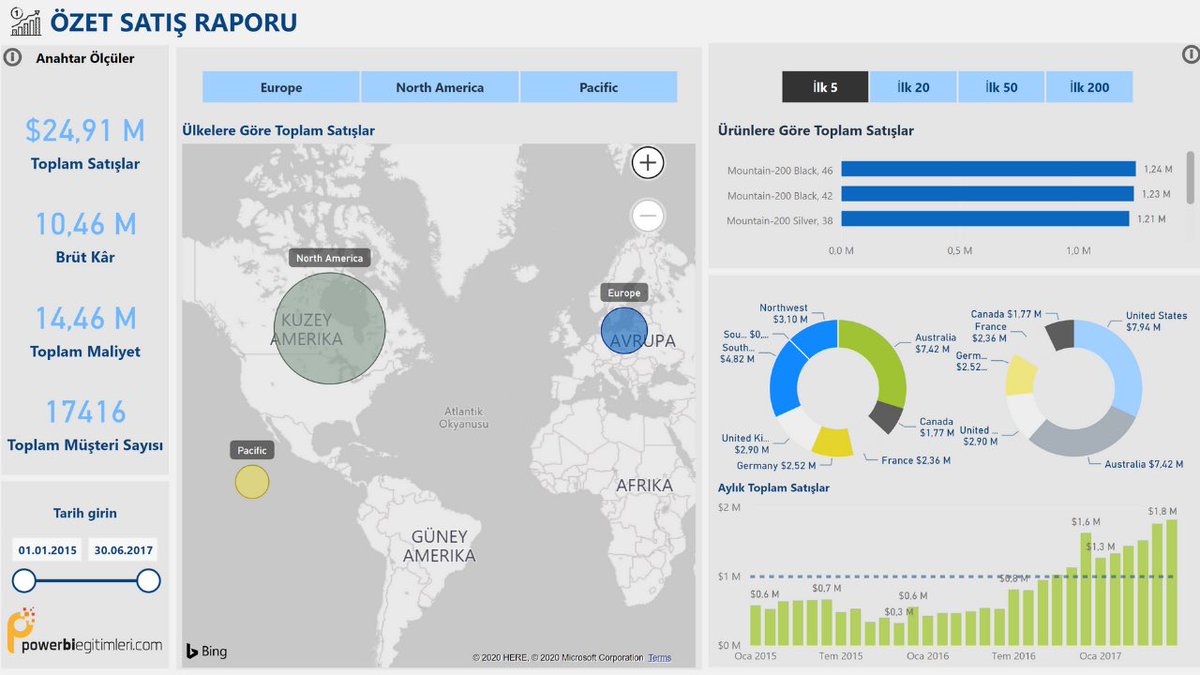This screenshot has width=1200, height=675.
Task: Click the Tarih girin label
Action: click(85, 513)
